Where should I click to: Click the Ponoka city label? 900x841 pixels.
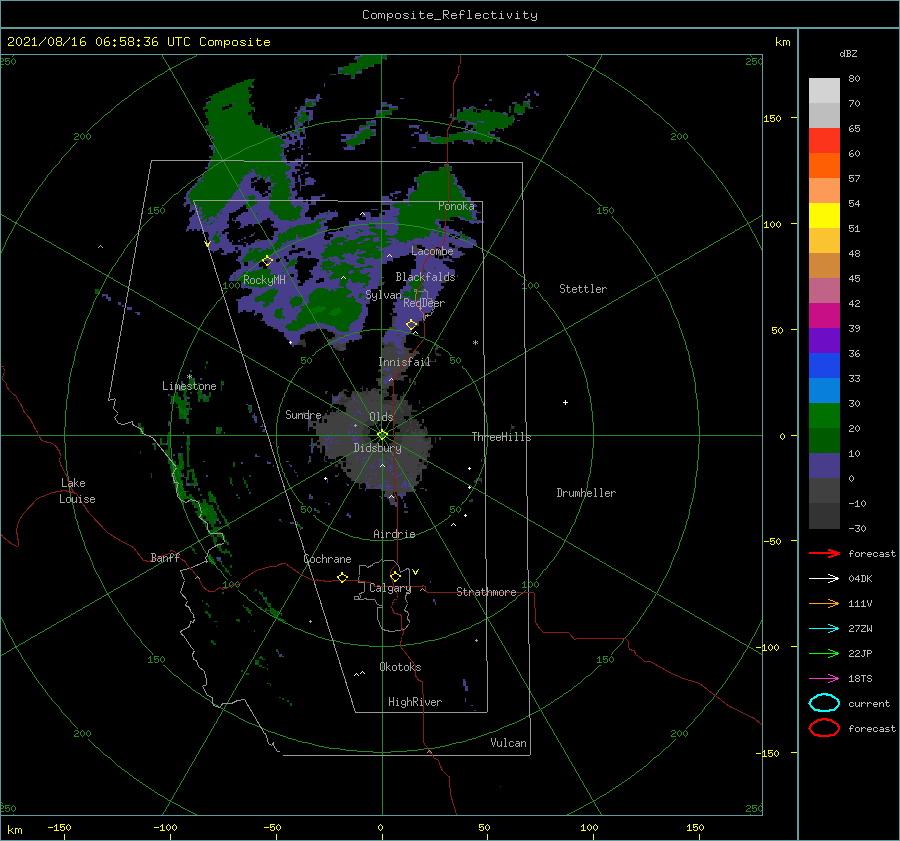click(x=456, y=206)
